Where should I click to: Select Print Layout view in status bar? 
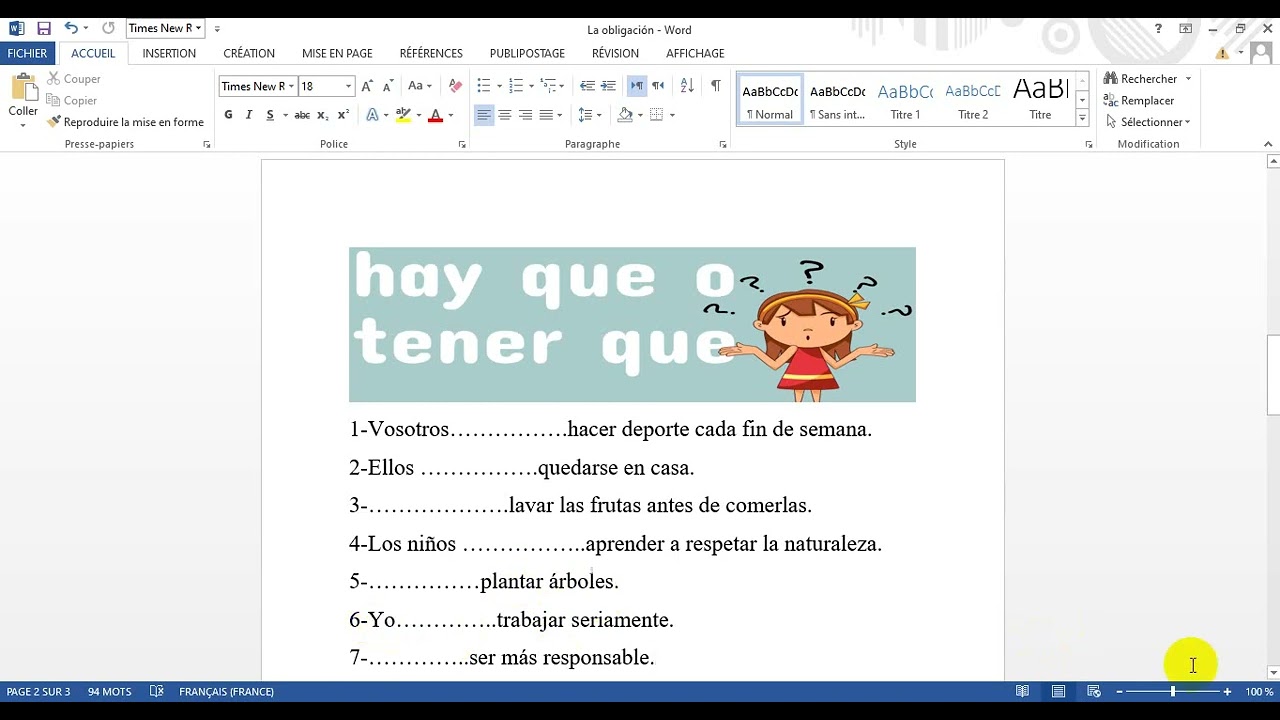point(1058,691)
